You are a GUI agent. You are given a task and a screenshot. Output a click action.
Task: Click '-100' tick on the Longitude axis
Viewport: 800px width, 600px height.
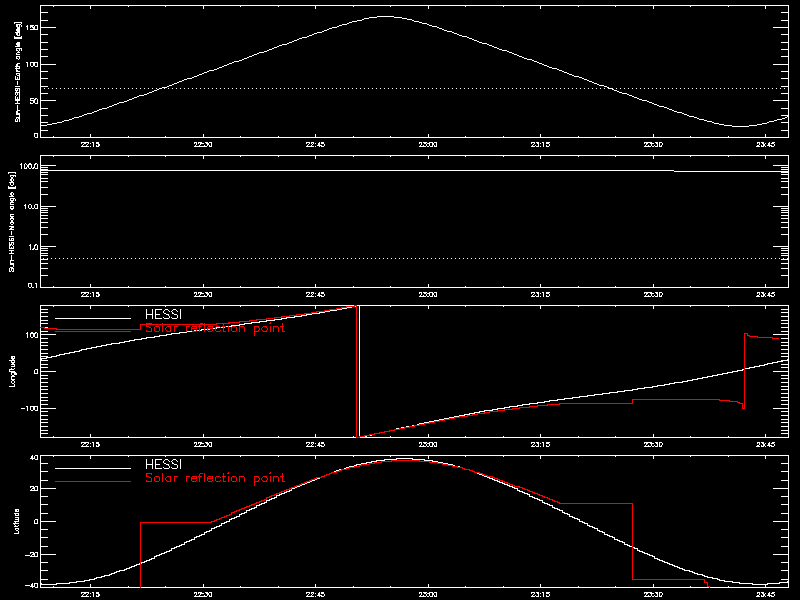pyautogui.click(x=30, y=408)
